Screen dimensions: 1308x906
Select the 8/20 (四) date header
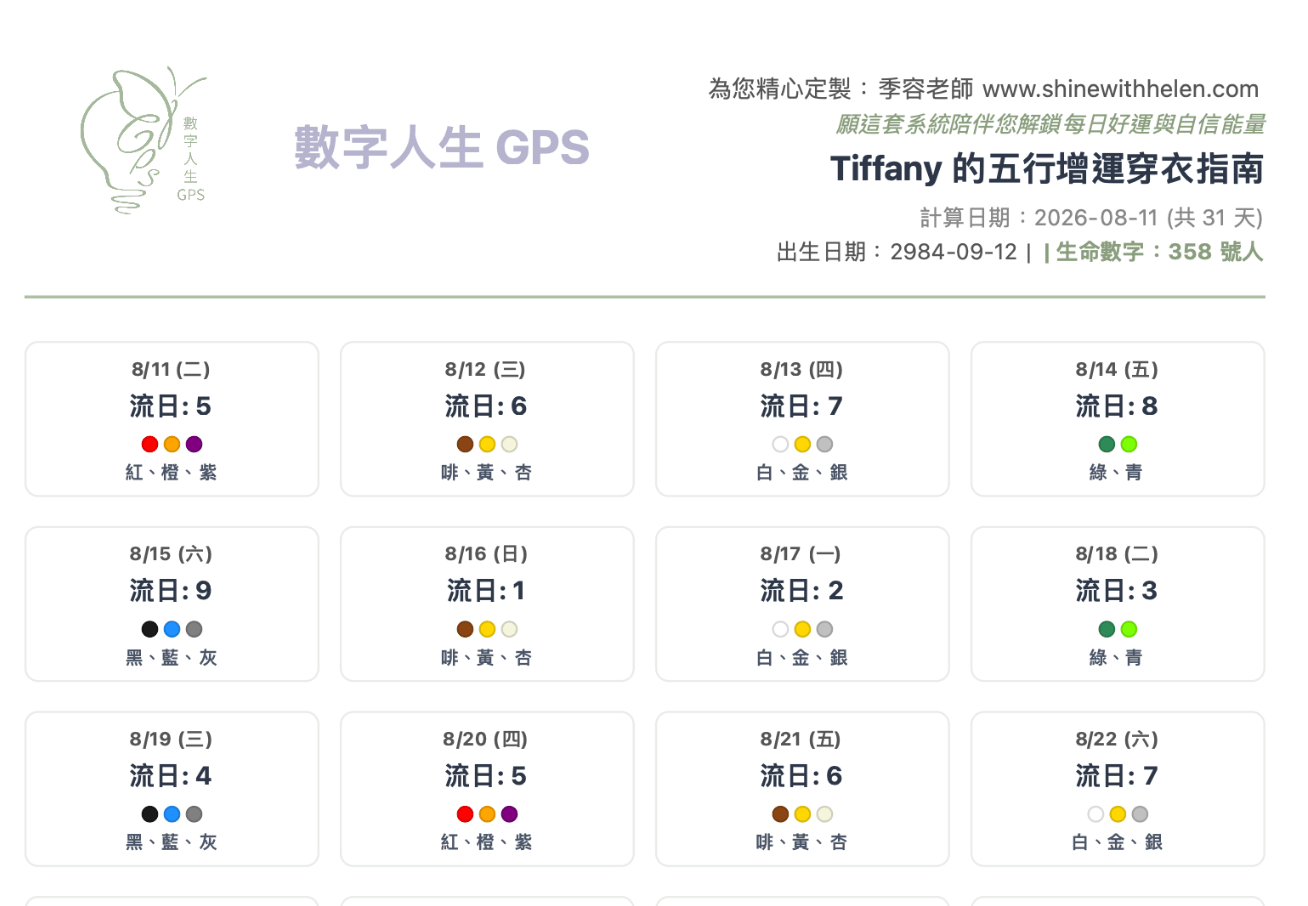coord(486,739)
